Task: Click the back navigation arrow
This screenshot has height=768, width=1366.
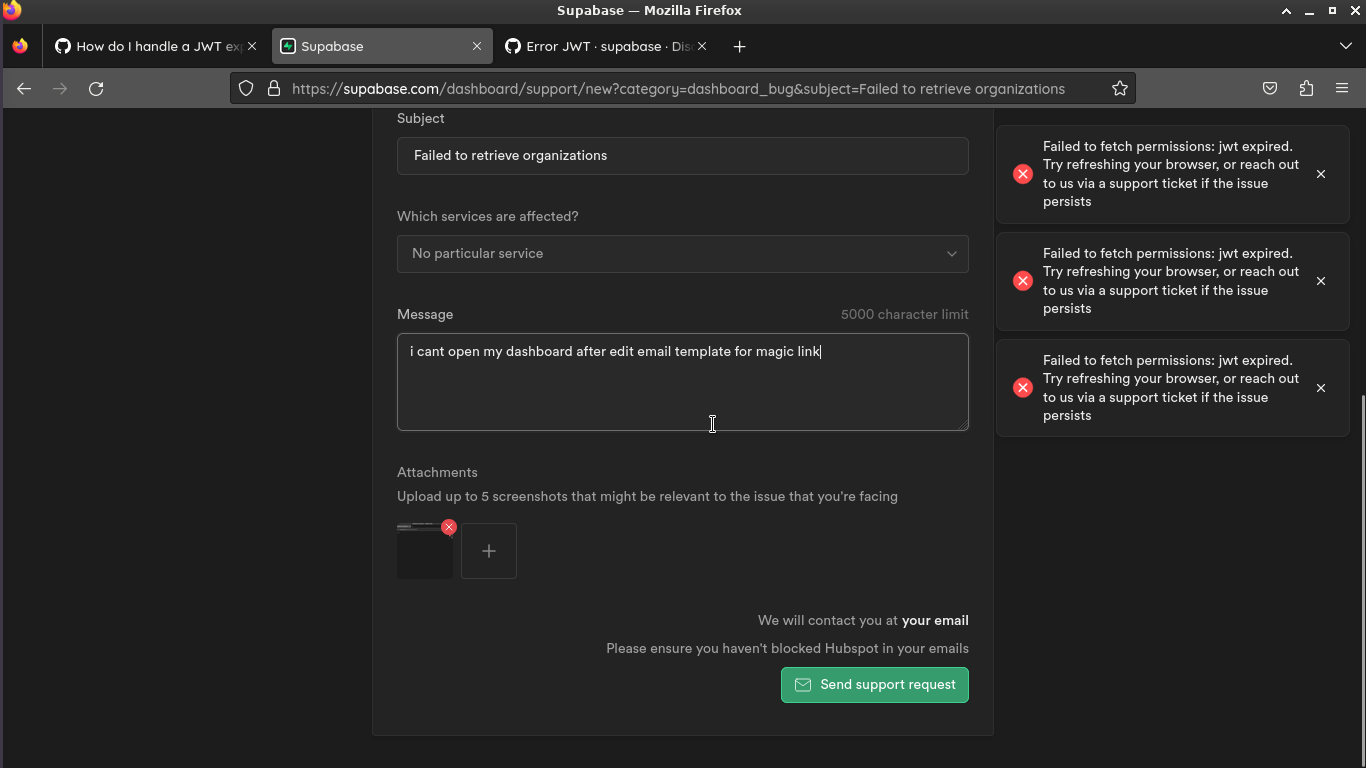Action: pos(24,88)
